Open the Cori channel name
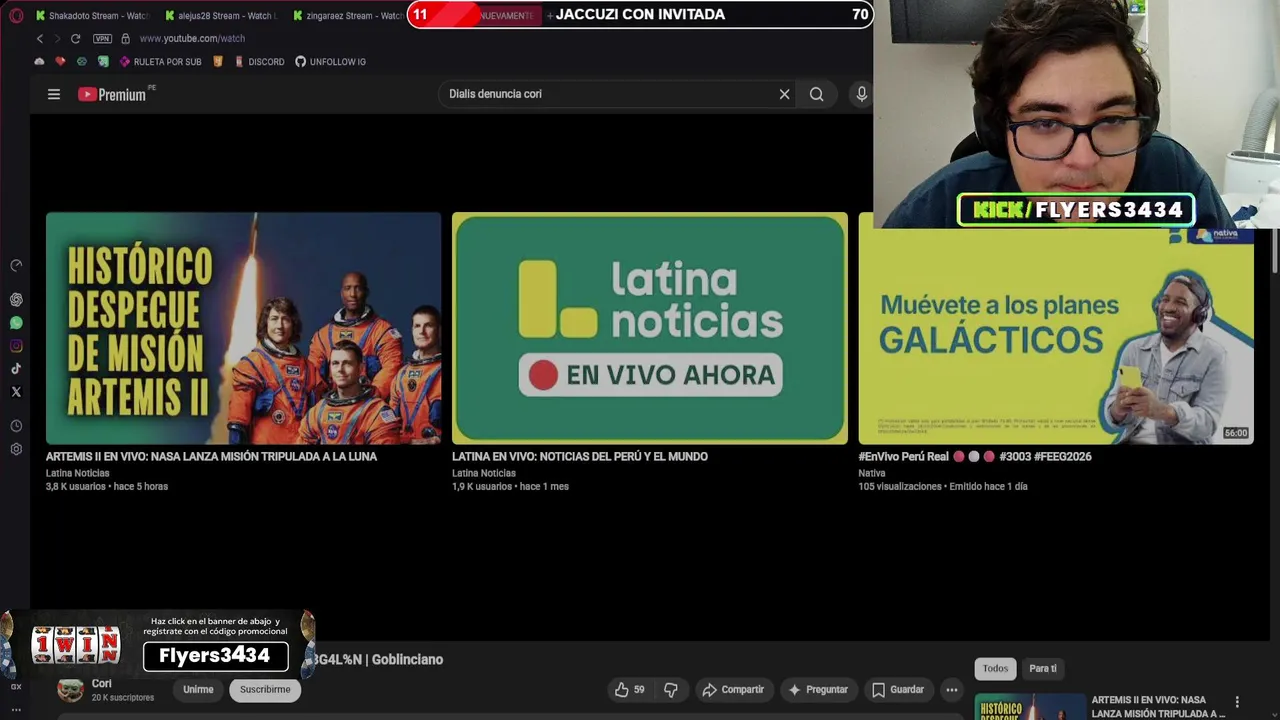The image size is (1280, 720). click(102, 684)
